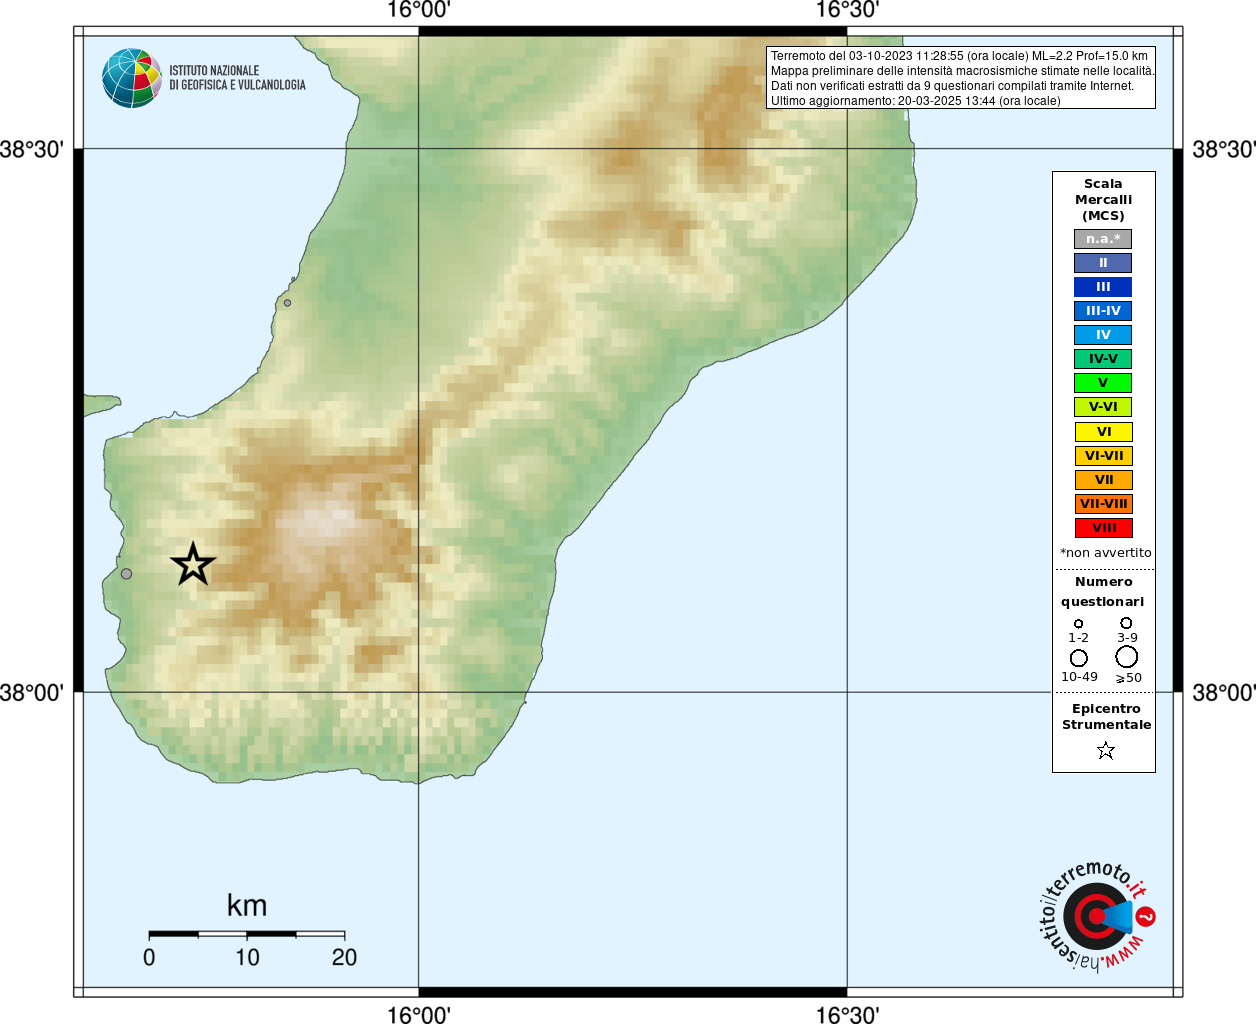Click the 3-9 questionnaires circle symbol
1256x1024 pixels.
point(1126,623)
